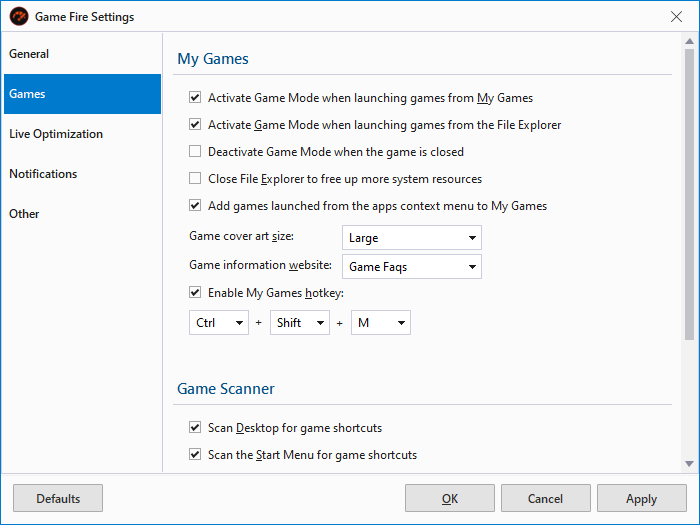Uncheck Scan Desktop for game shortcuts
Image resolution: width=700 pixels, height=525 pixels.
(x=195, y=428)
